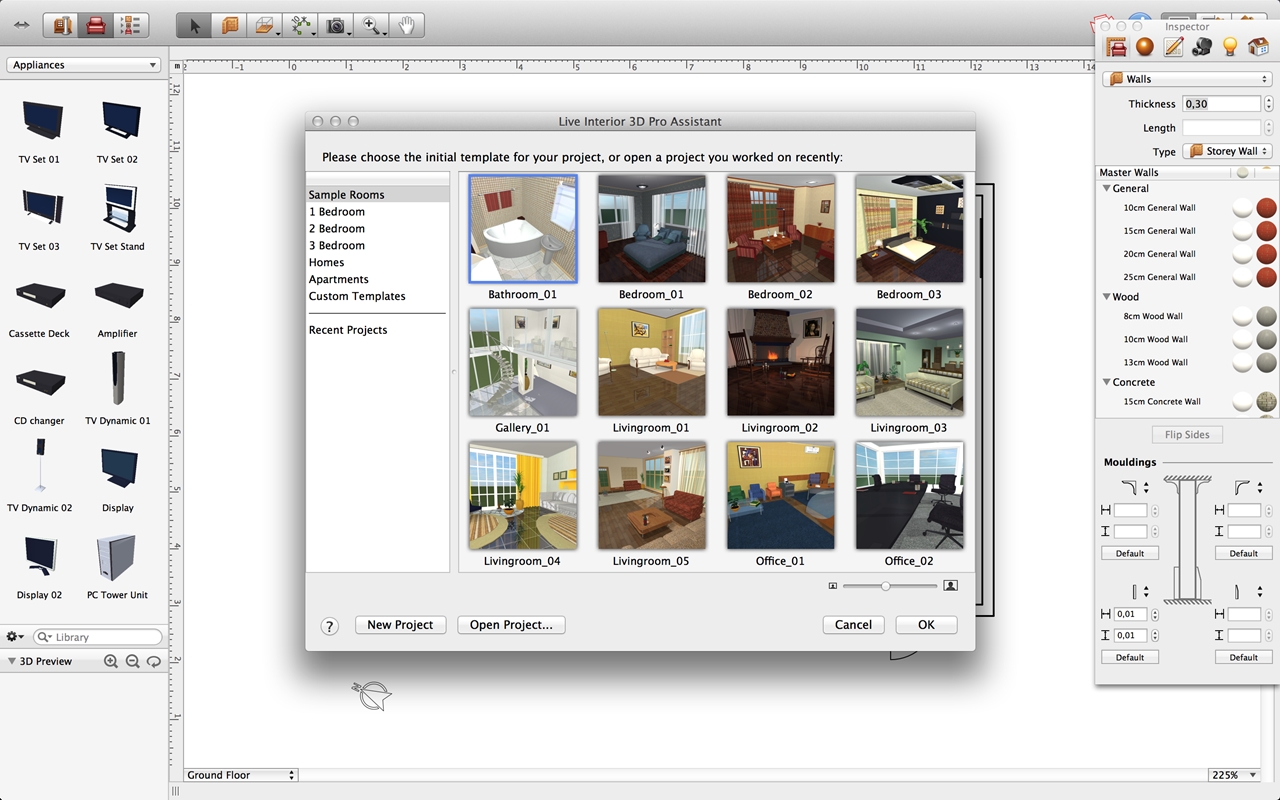Show the building elements library
This screenshot has width=1280, height=800.
[63, 26]
